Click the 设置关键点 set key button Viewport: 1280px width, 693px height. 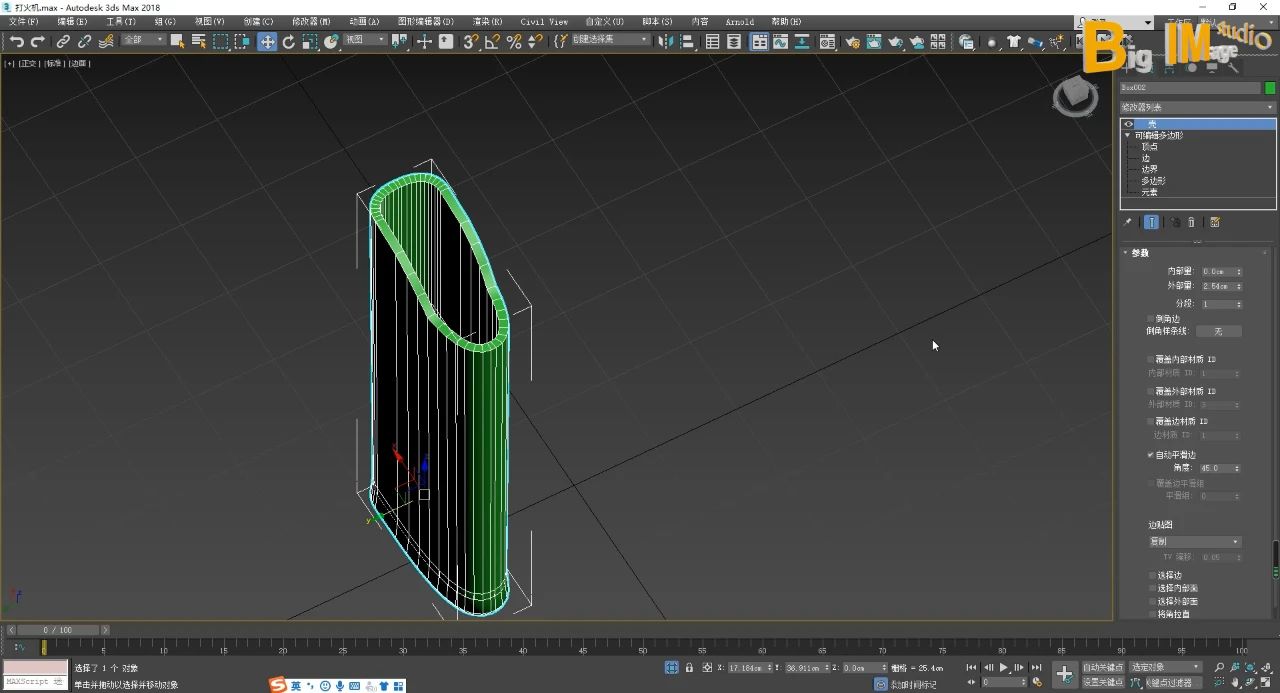point(1102,682)
